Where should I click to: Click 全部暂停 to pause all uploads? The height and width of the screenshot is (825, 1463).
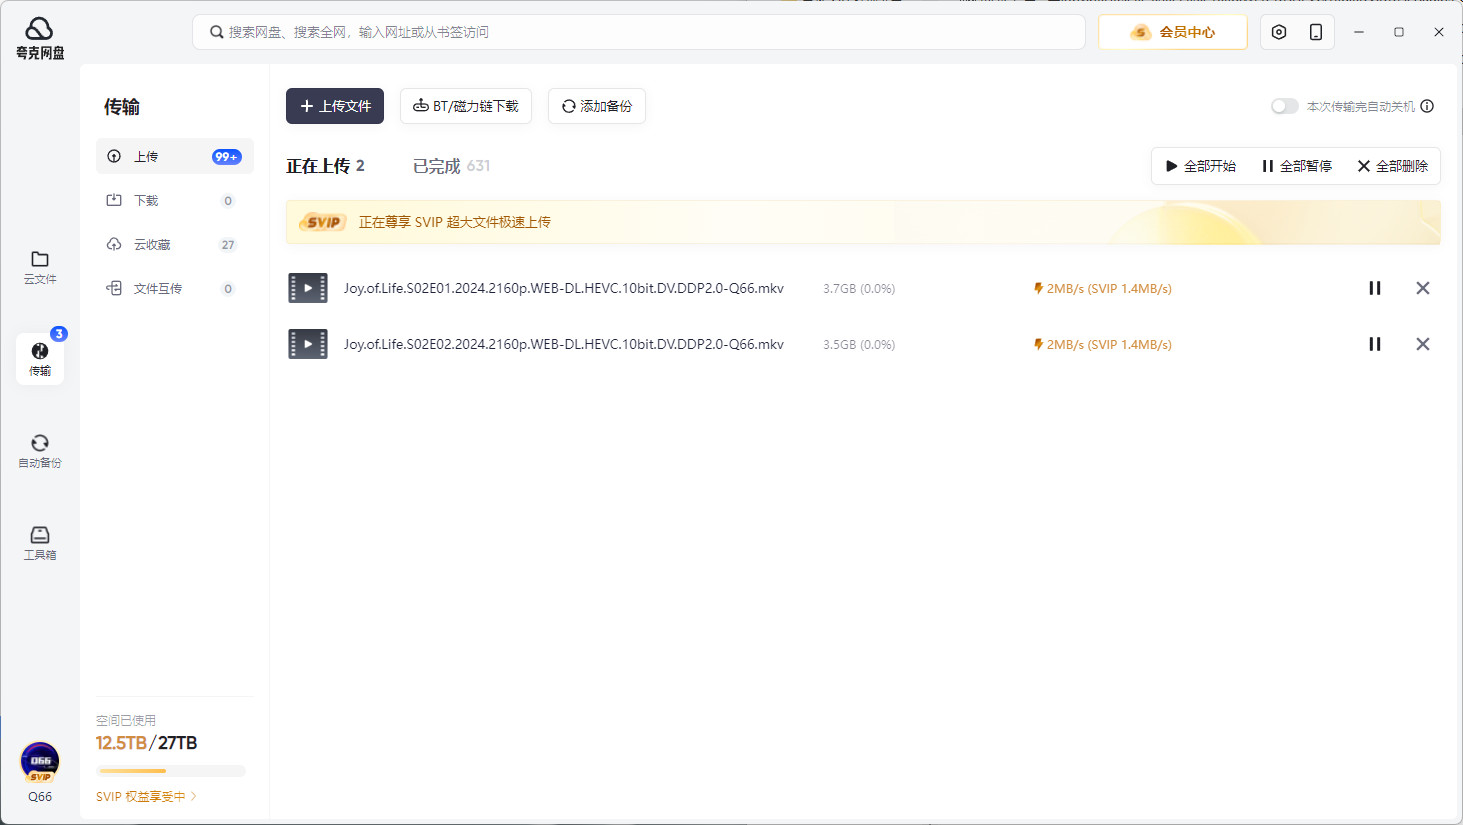click(1297, 166)
